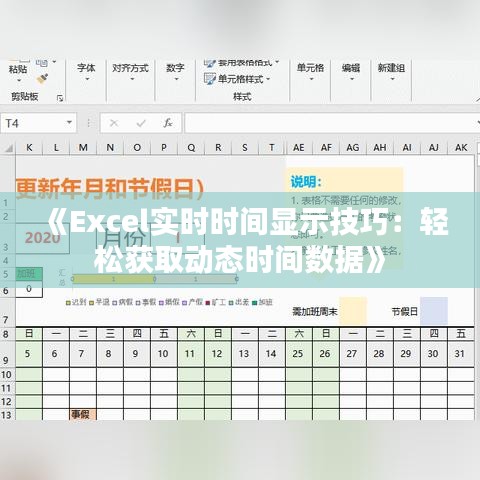Select column T header
This screenshot has height=480, width=480.
coord(272,148)
